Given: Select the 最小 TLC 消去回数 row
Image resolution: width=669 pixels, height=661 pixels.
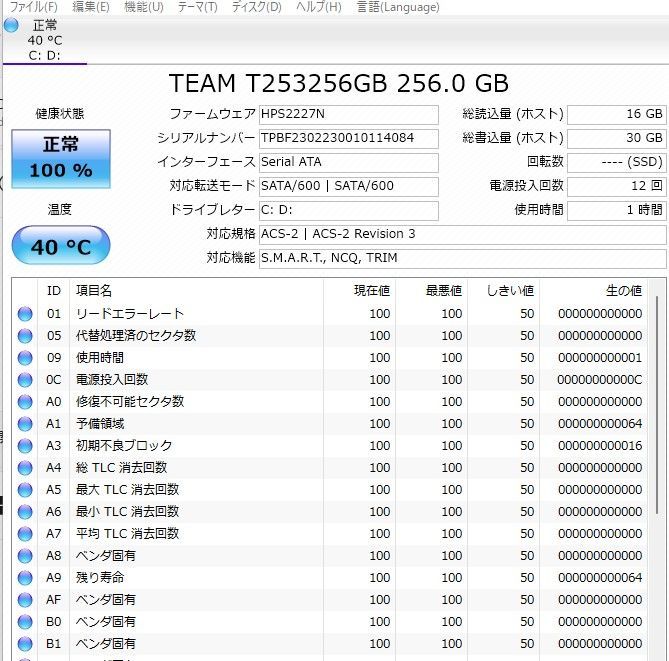Looking at the screenshot, I should [x=330, y=512].
